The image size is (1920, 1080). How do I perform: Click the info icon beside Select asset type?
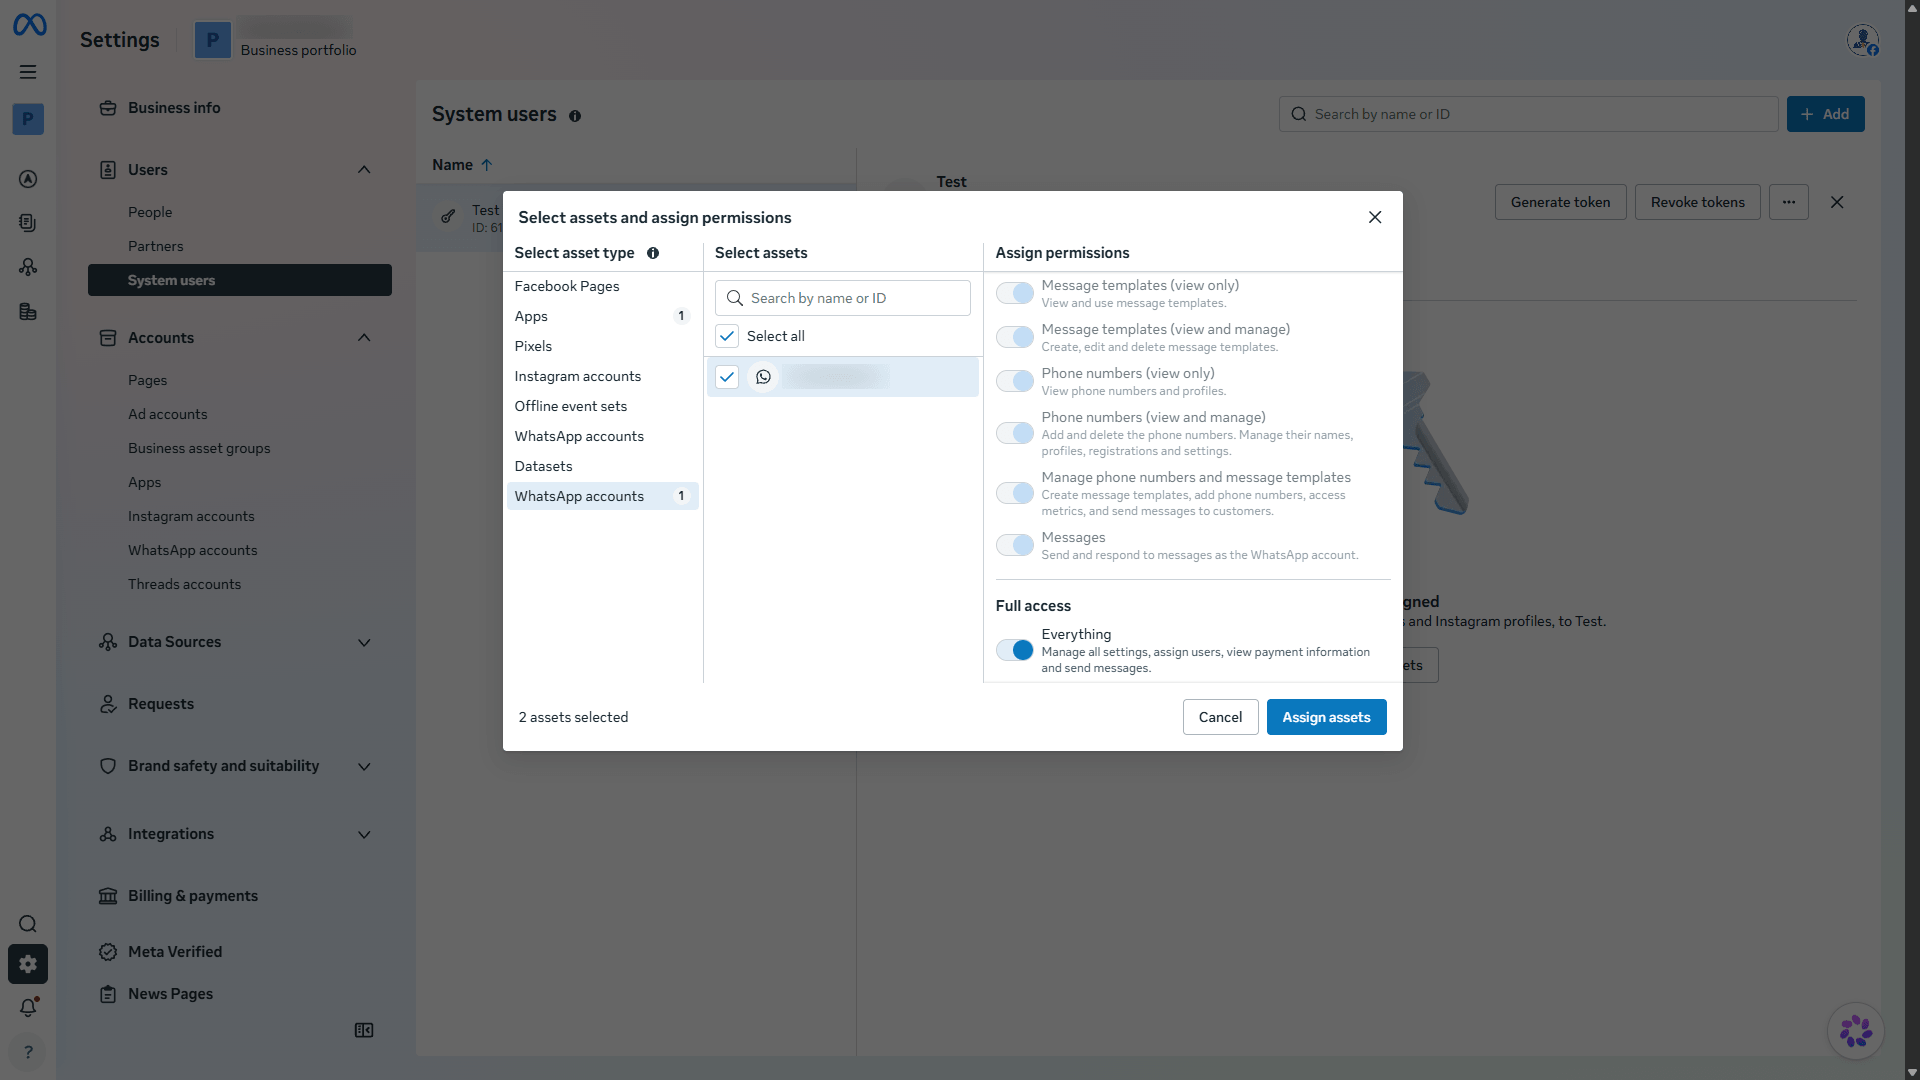coord(653,253)
